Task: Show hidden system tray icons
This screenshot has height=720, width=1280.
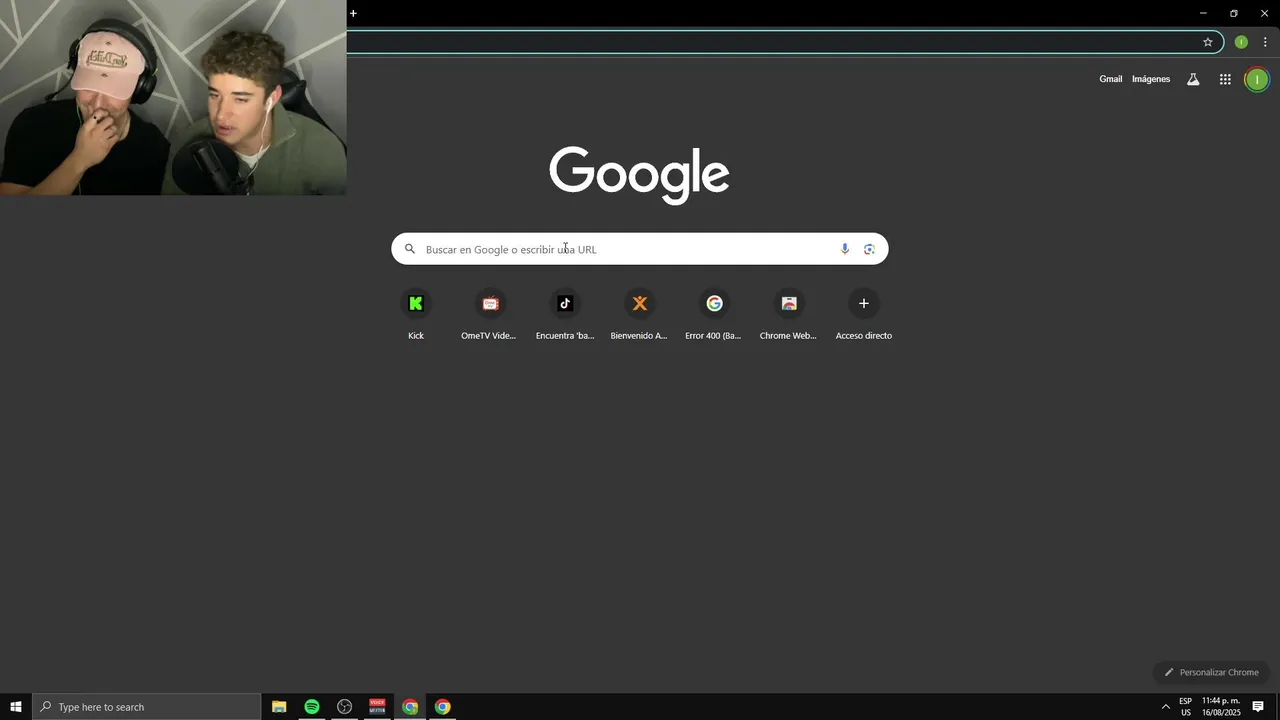Action: point(1165,707)
